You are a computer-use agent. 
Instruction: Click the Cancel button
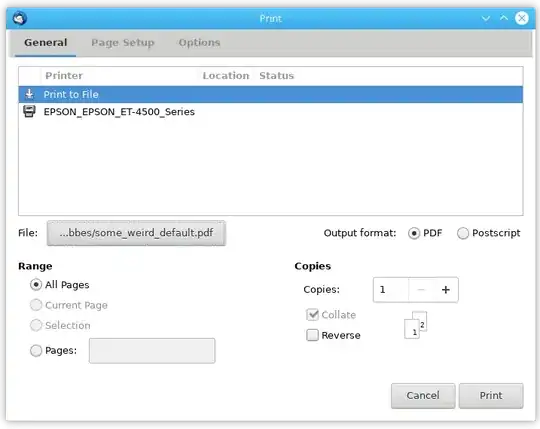click(x=423, y=396)
